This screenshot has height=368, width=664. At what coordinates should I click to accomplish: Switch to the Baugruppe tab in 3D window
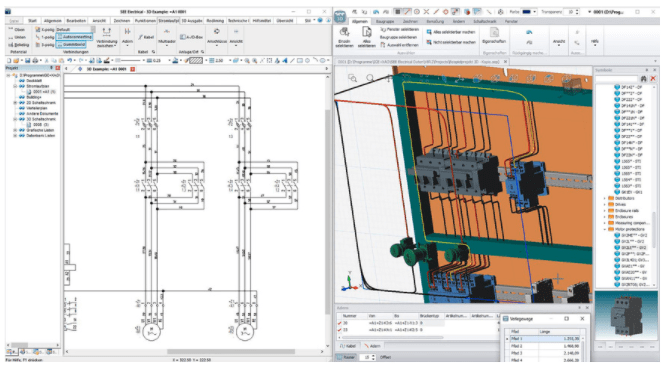click(x=385, y=21)
